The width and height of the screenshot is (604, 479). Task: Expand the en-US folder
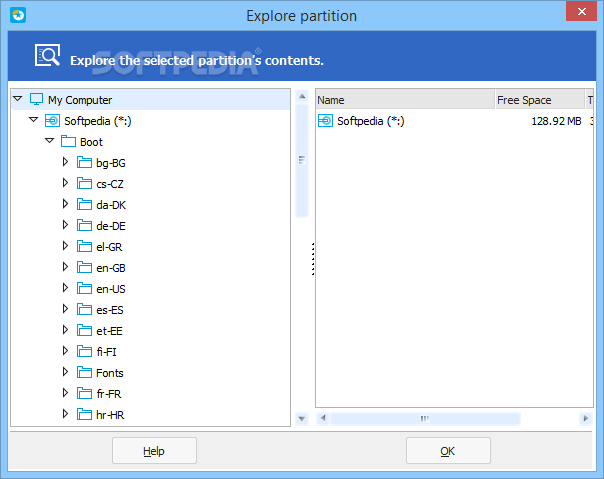65,288
